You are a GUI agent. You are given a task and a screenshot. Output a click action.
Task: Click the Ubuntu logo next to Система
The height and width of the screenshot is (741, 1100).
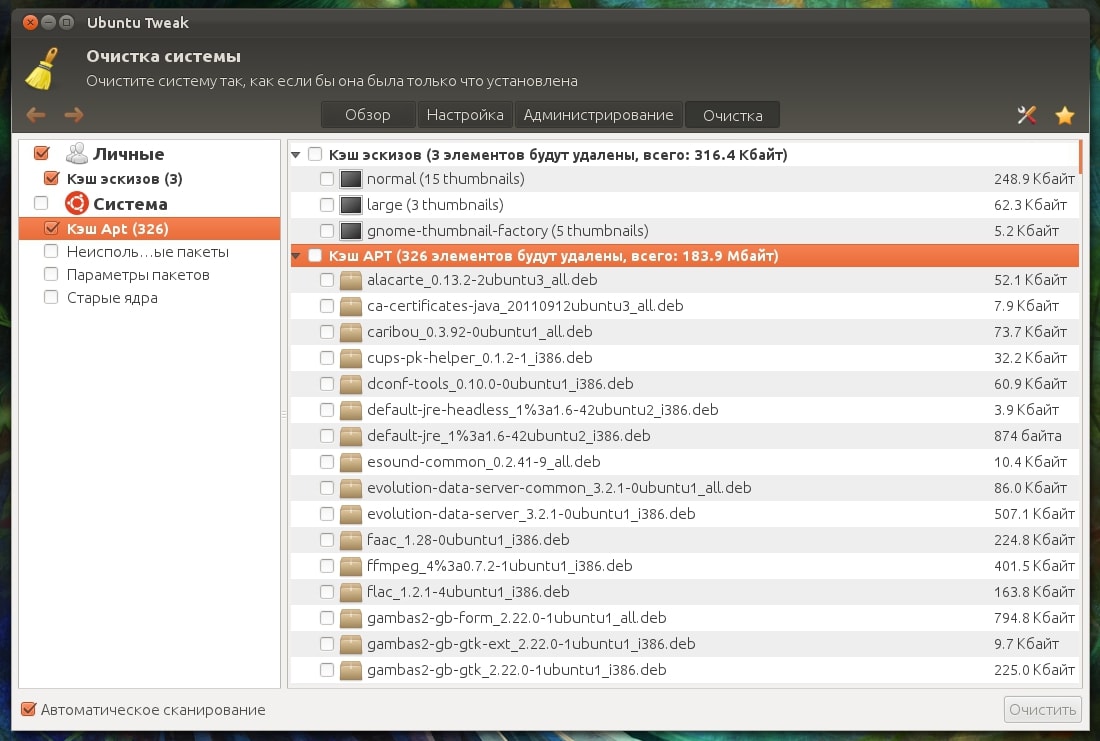point(76,203)
